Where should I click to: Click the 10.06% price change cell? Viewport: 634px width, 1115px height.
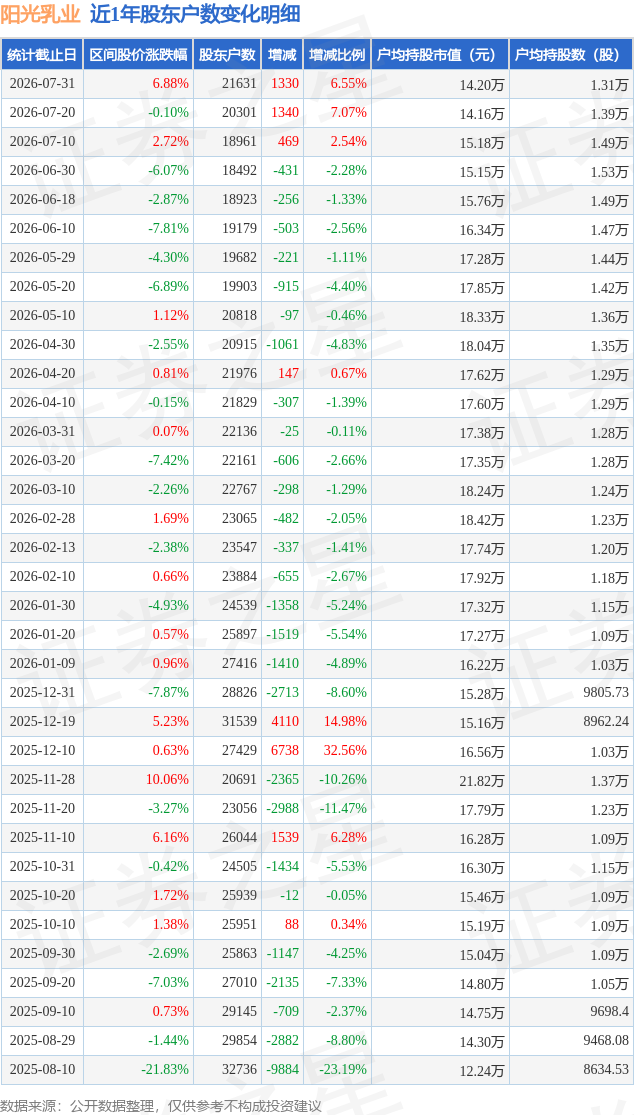[x=138, y=780]
